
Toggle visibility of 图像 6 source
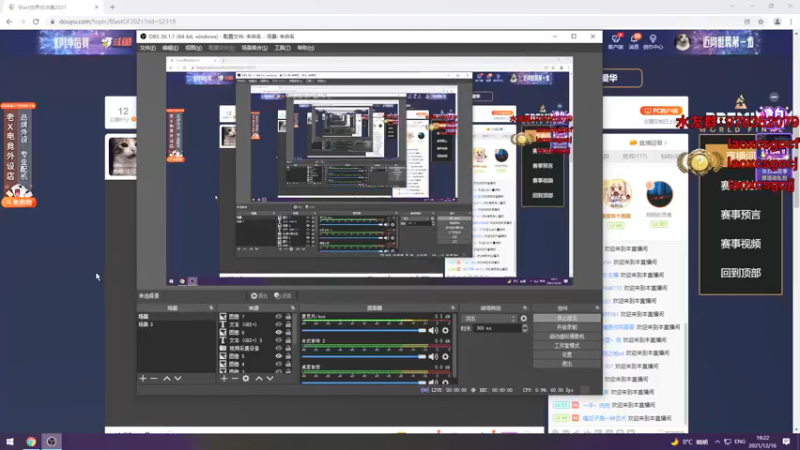point(279,332)
